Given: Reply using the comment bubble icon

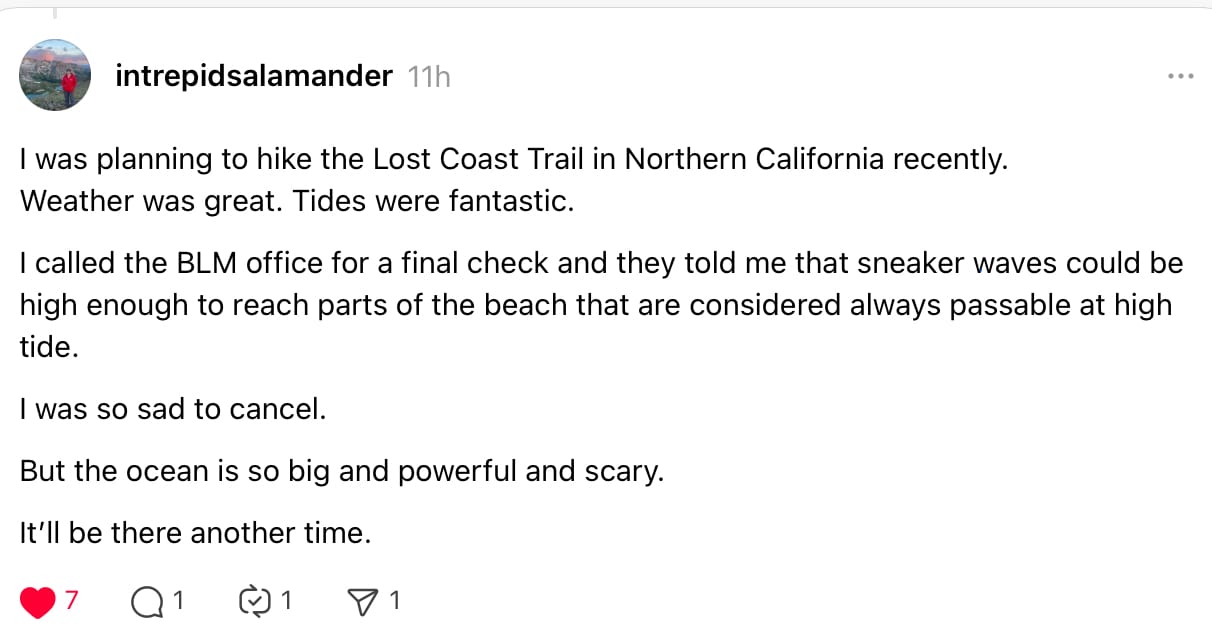Looking at the screenshot, I should coord(147,601).
